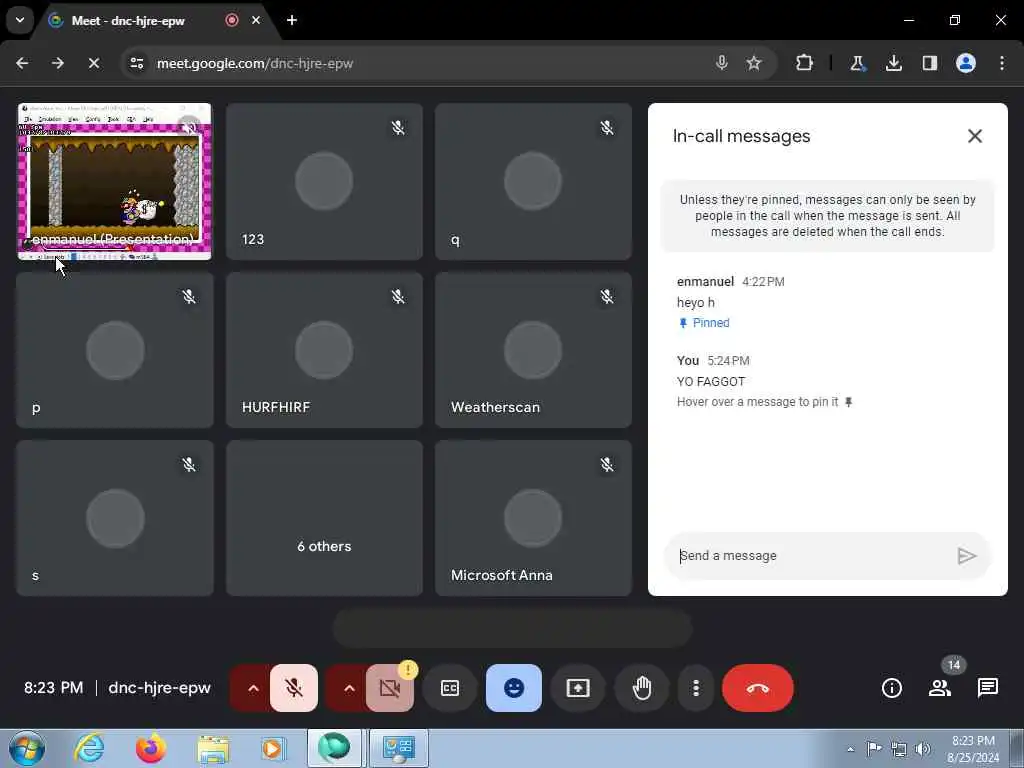Open the Chrome profile avatar
The height and width of the screenshot is (768, 1024).
(965, 63)
